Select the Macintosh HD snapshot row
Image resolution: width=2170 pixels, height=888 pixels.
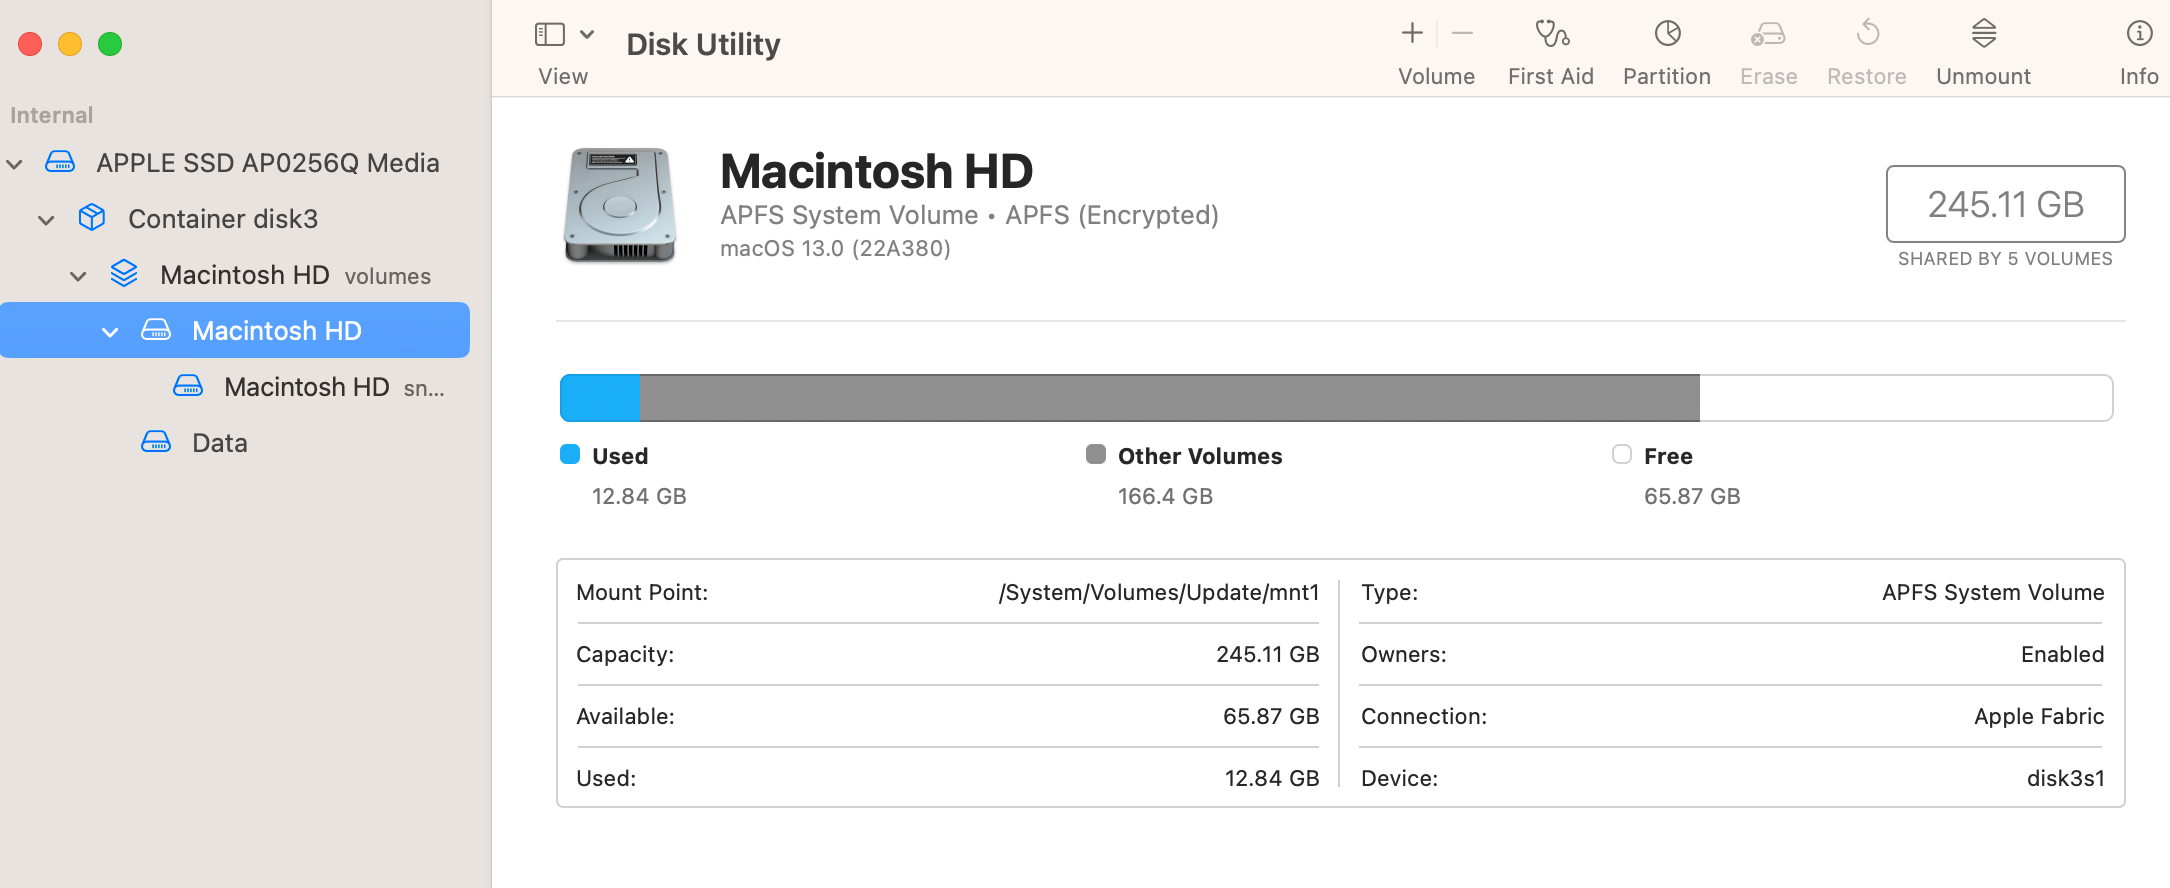(235, 386)
